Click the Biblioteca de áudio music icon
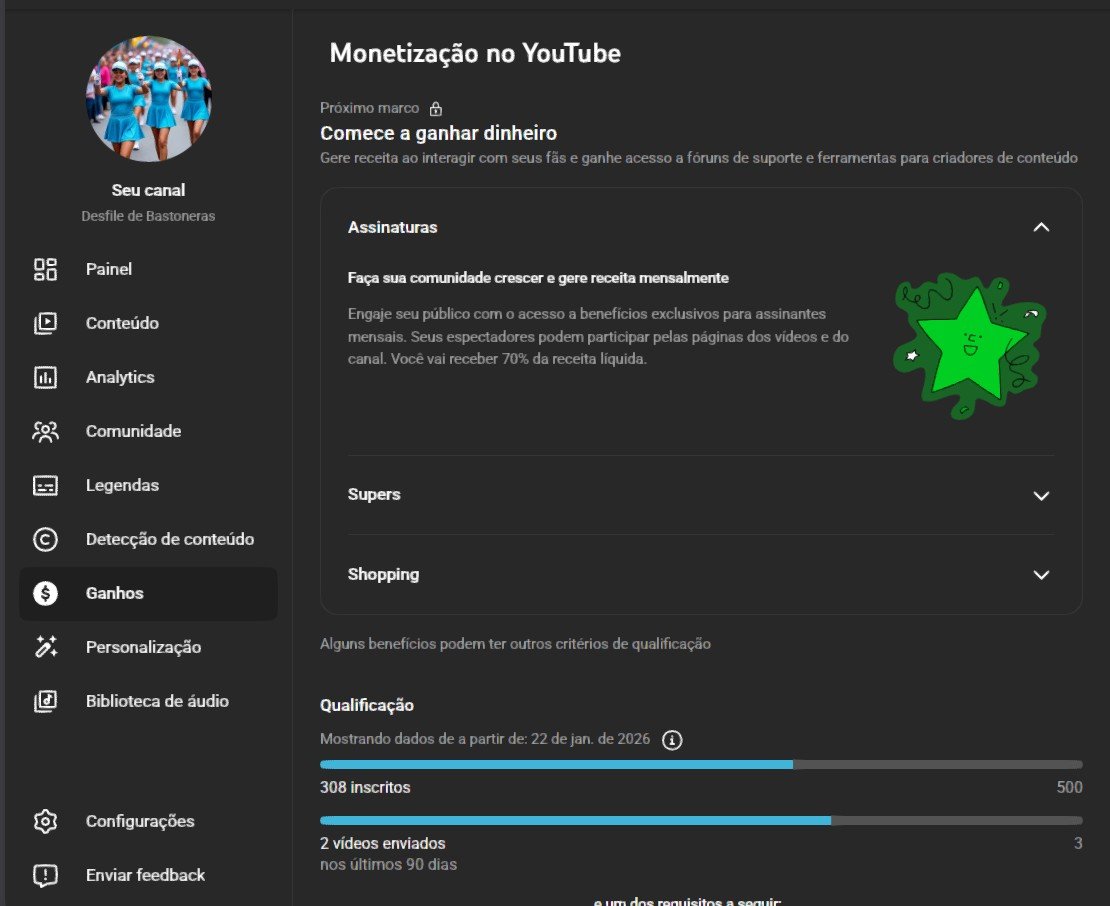1110x906 pixels. click(x=45, y=701)
